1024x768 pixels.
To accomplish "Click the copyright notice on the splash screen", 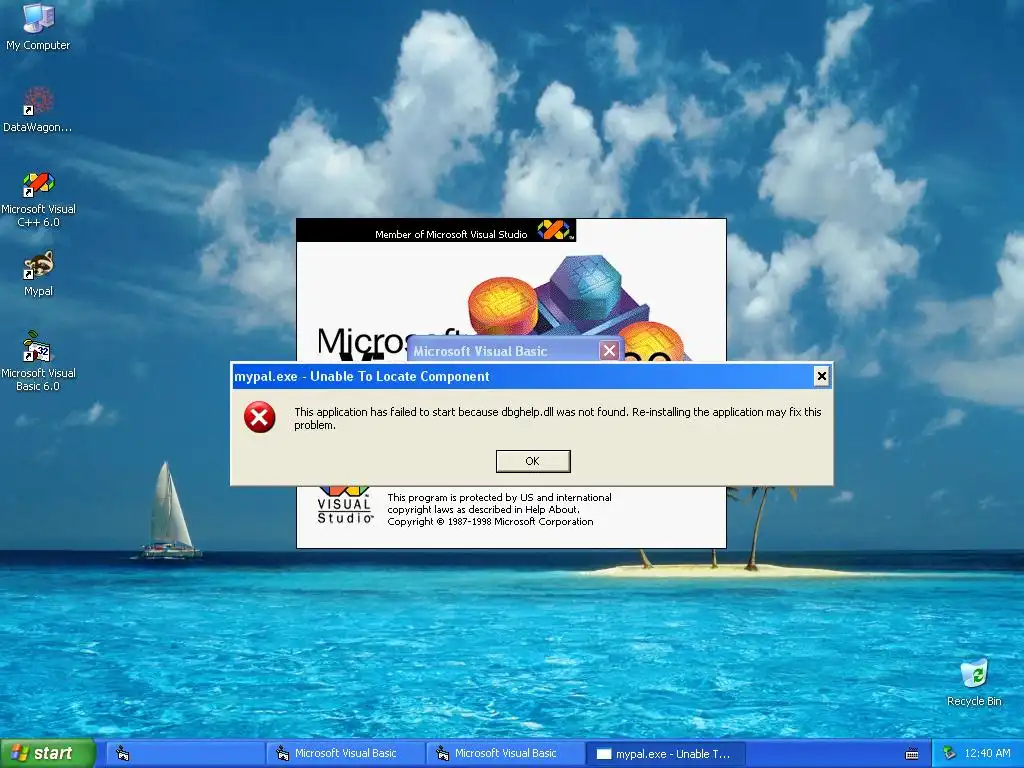I will (499, 509).
